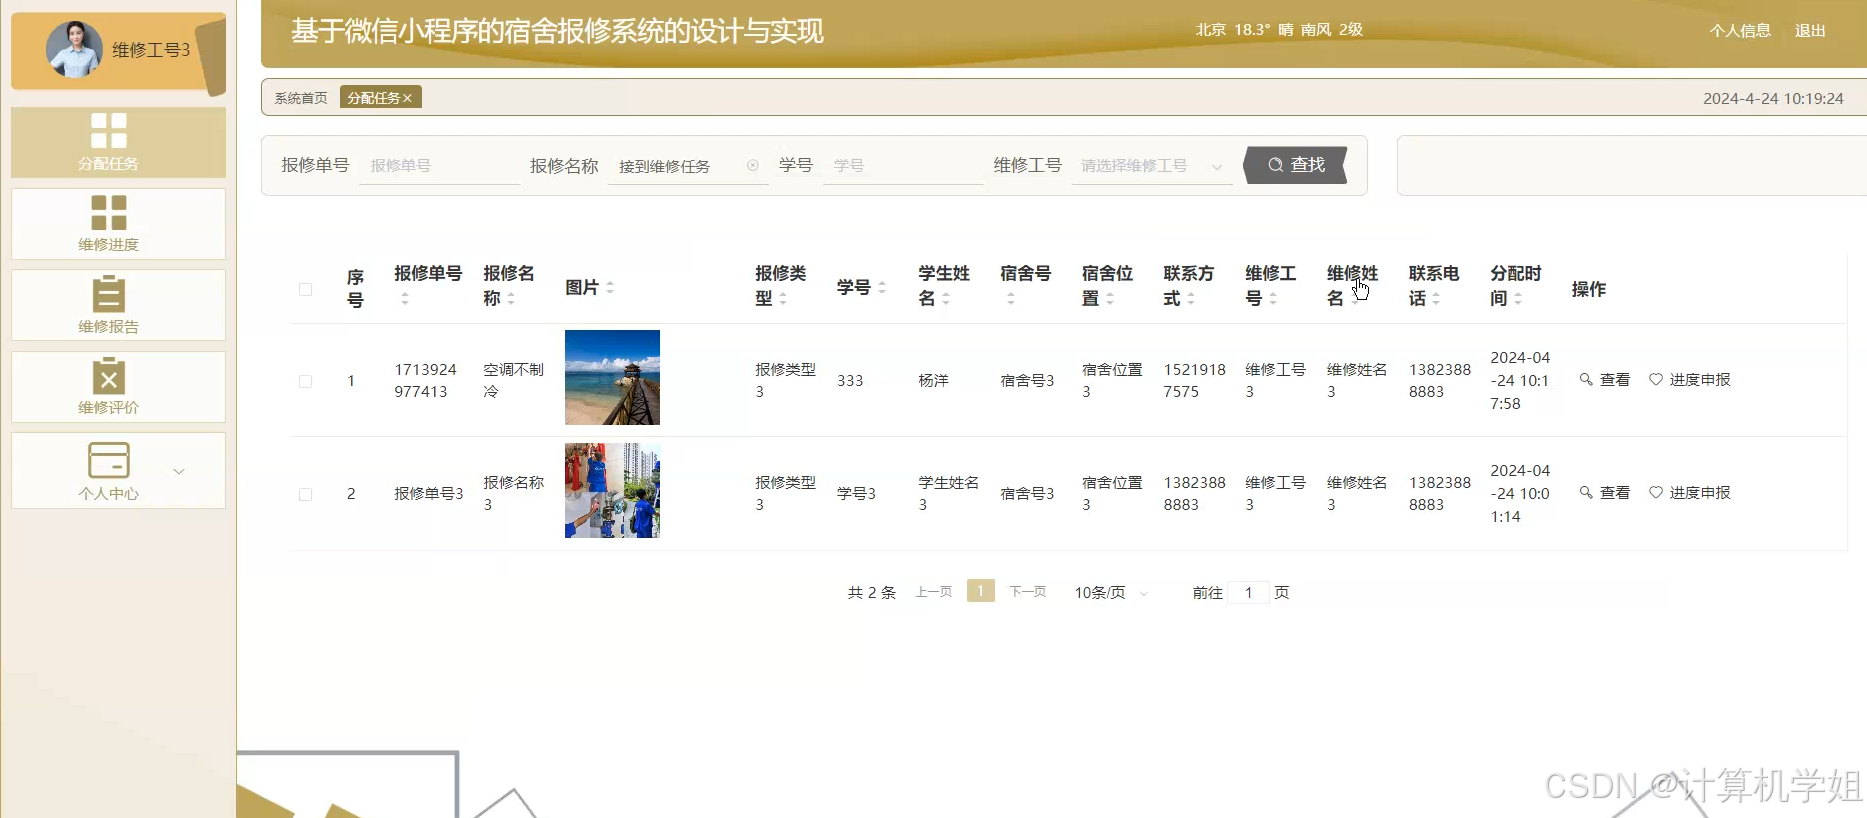Focus the 报修单号 search field

point(440,166)
